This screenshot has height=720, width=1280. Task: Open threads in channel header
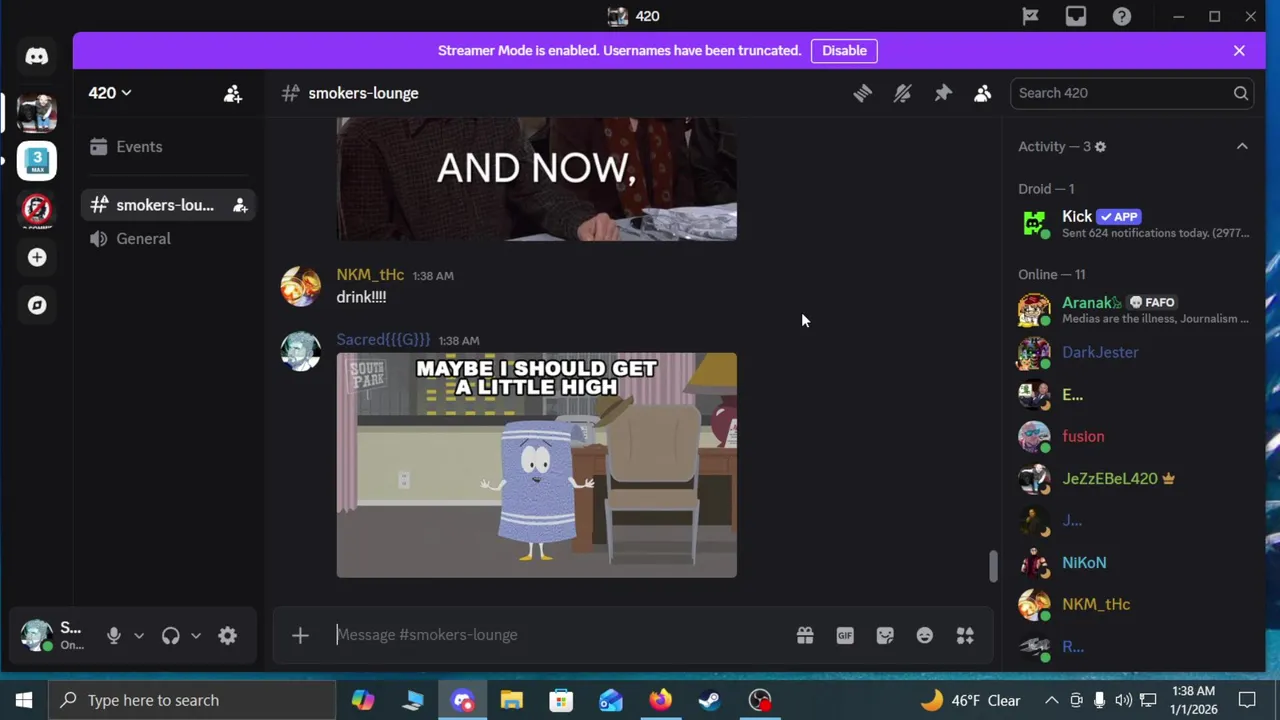[862, 93]
